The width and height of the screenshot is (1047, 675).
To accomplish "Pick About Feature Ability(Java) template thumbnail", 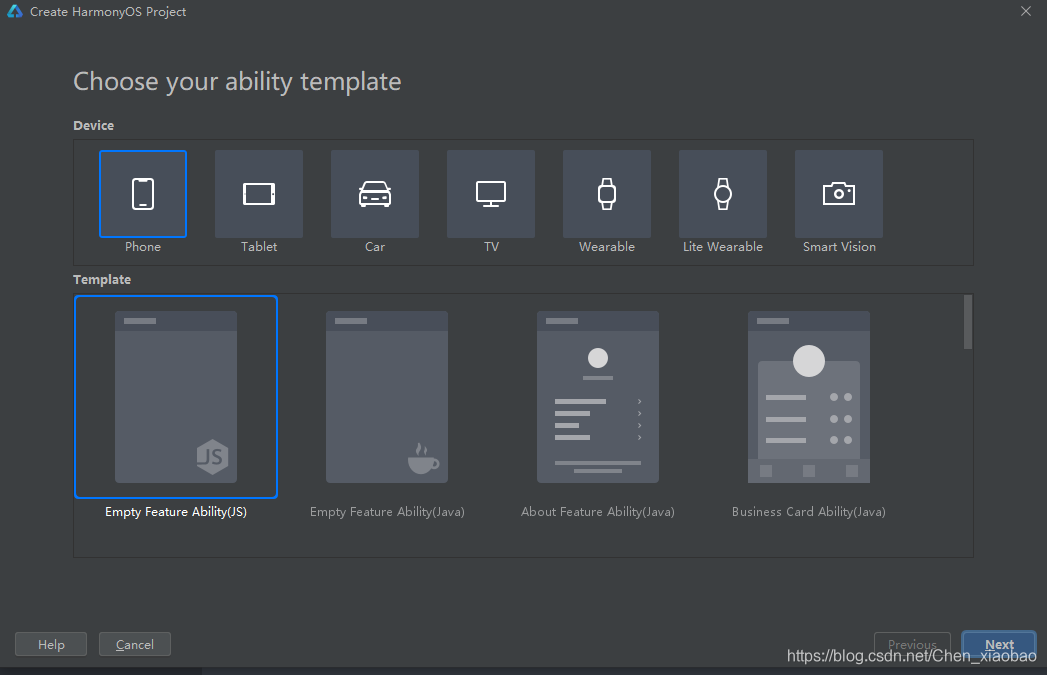I will [598, 397].
